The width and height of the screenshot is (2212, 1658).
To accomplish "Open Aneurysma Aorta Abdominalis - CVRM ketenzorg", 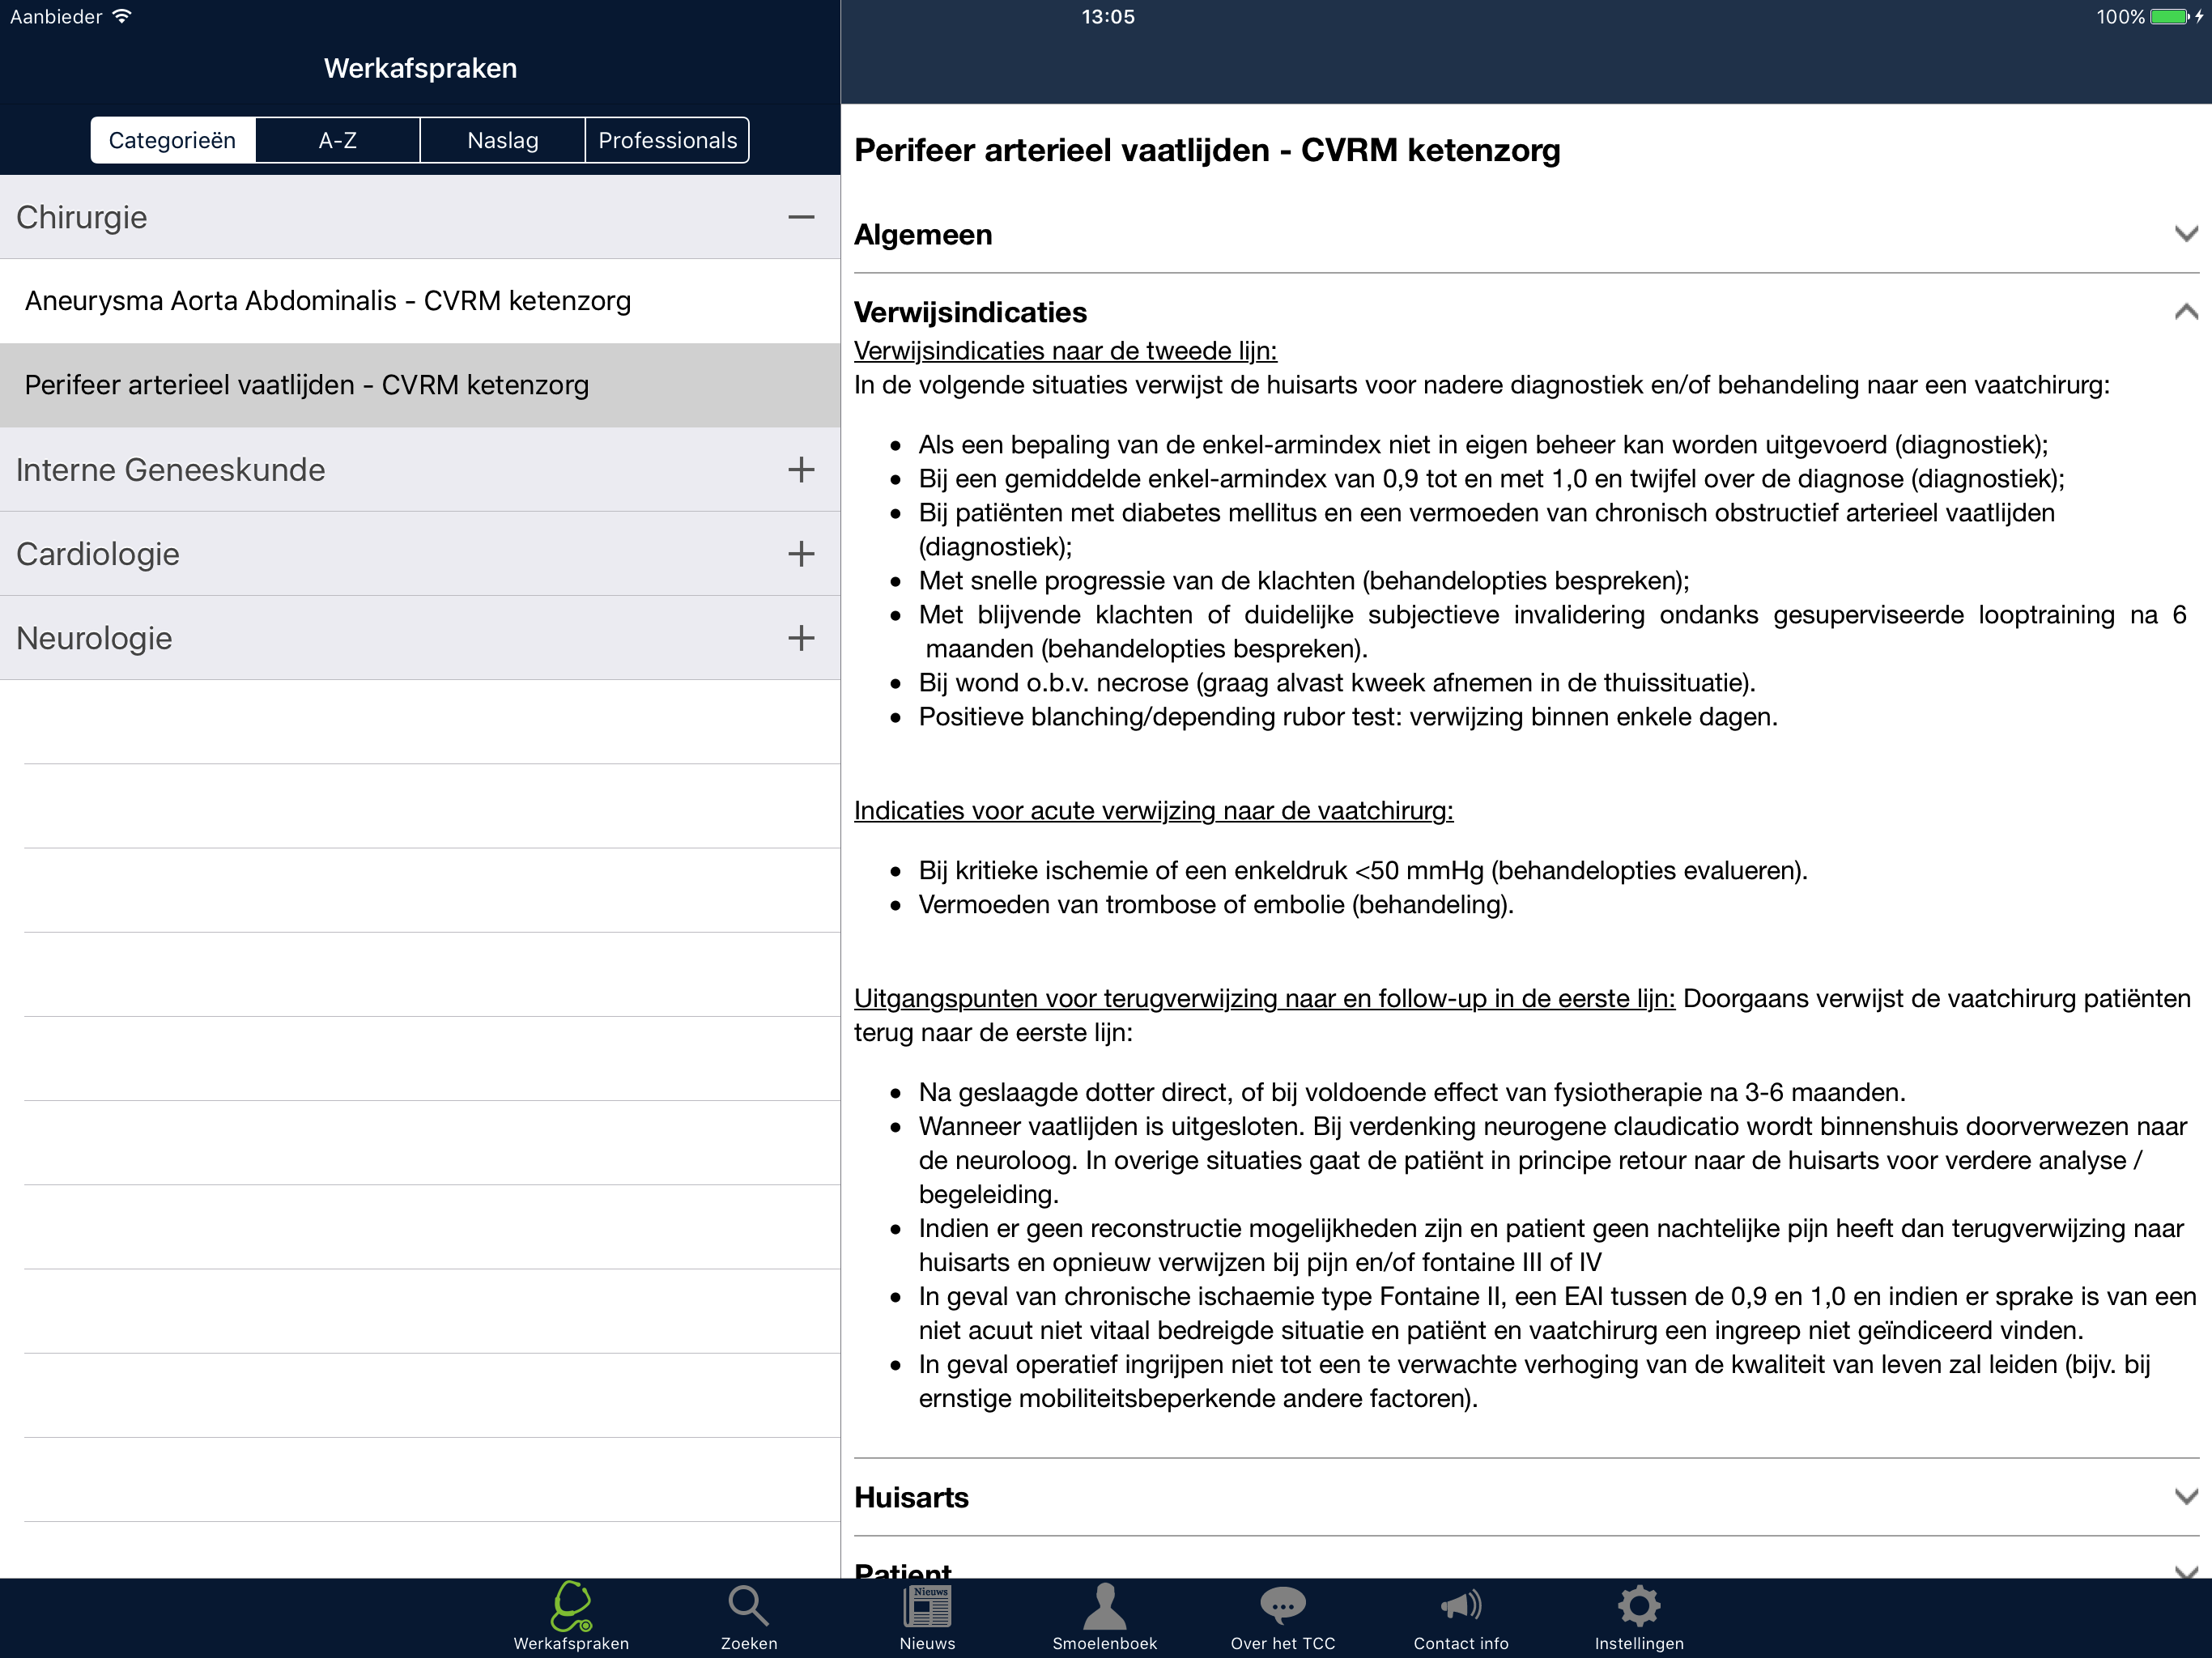I will click(328, 301).
